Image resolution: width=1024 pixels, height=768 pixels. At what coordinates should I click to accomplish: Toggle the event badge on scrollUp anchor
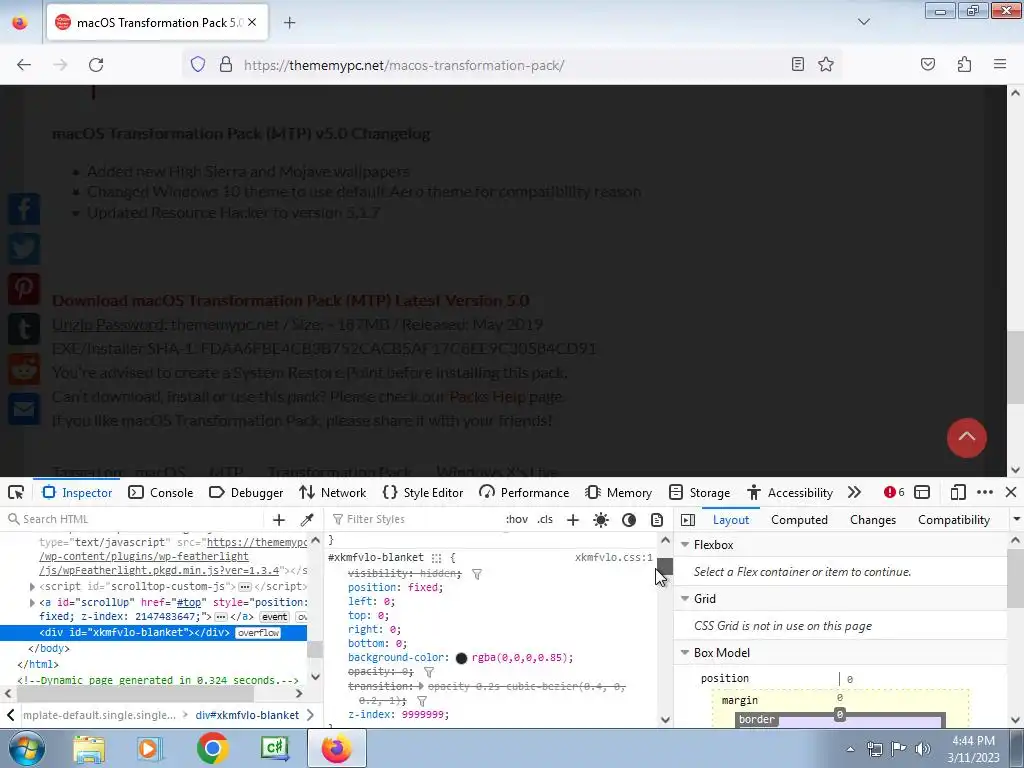coord(274,617)
